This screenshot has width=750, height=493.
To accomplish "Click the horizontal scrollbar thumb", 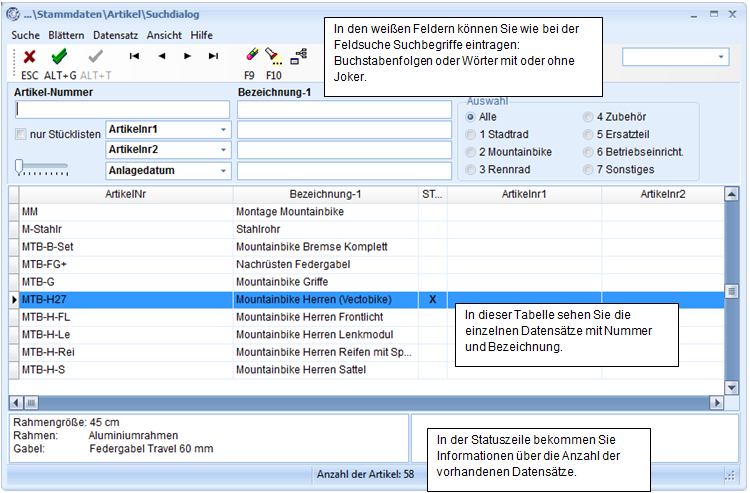I will (31, 403).
